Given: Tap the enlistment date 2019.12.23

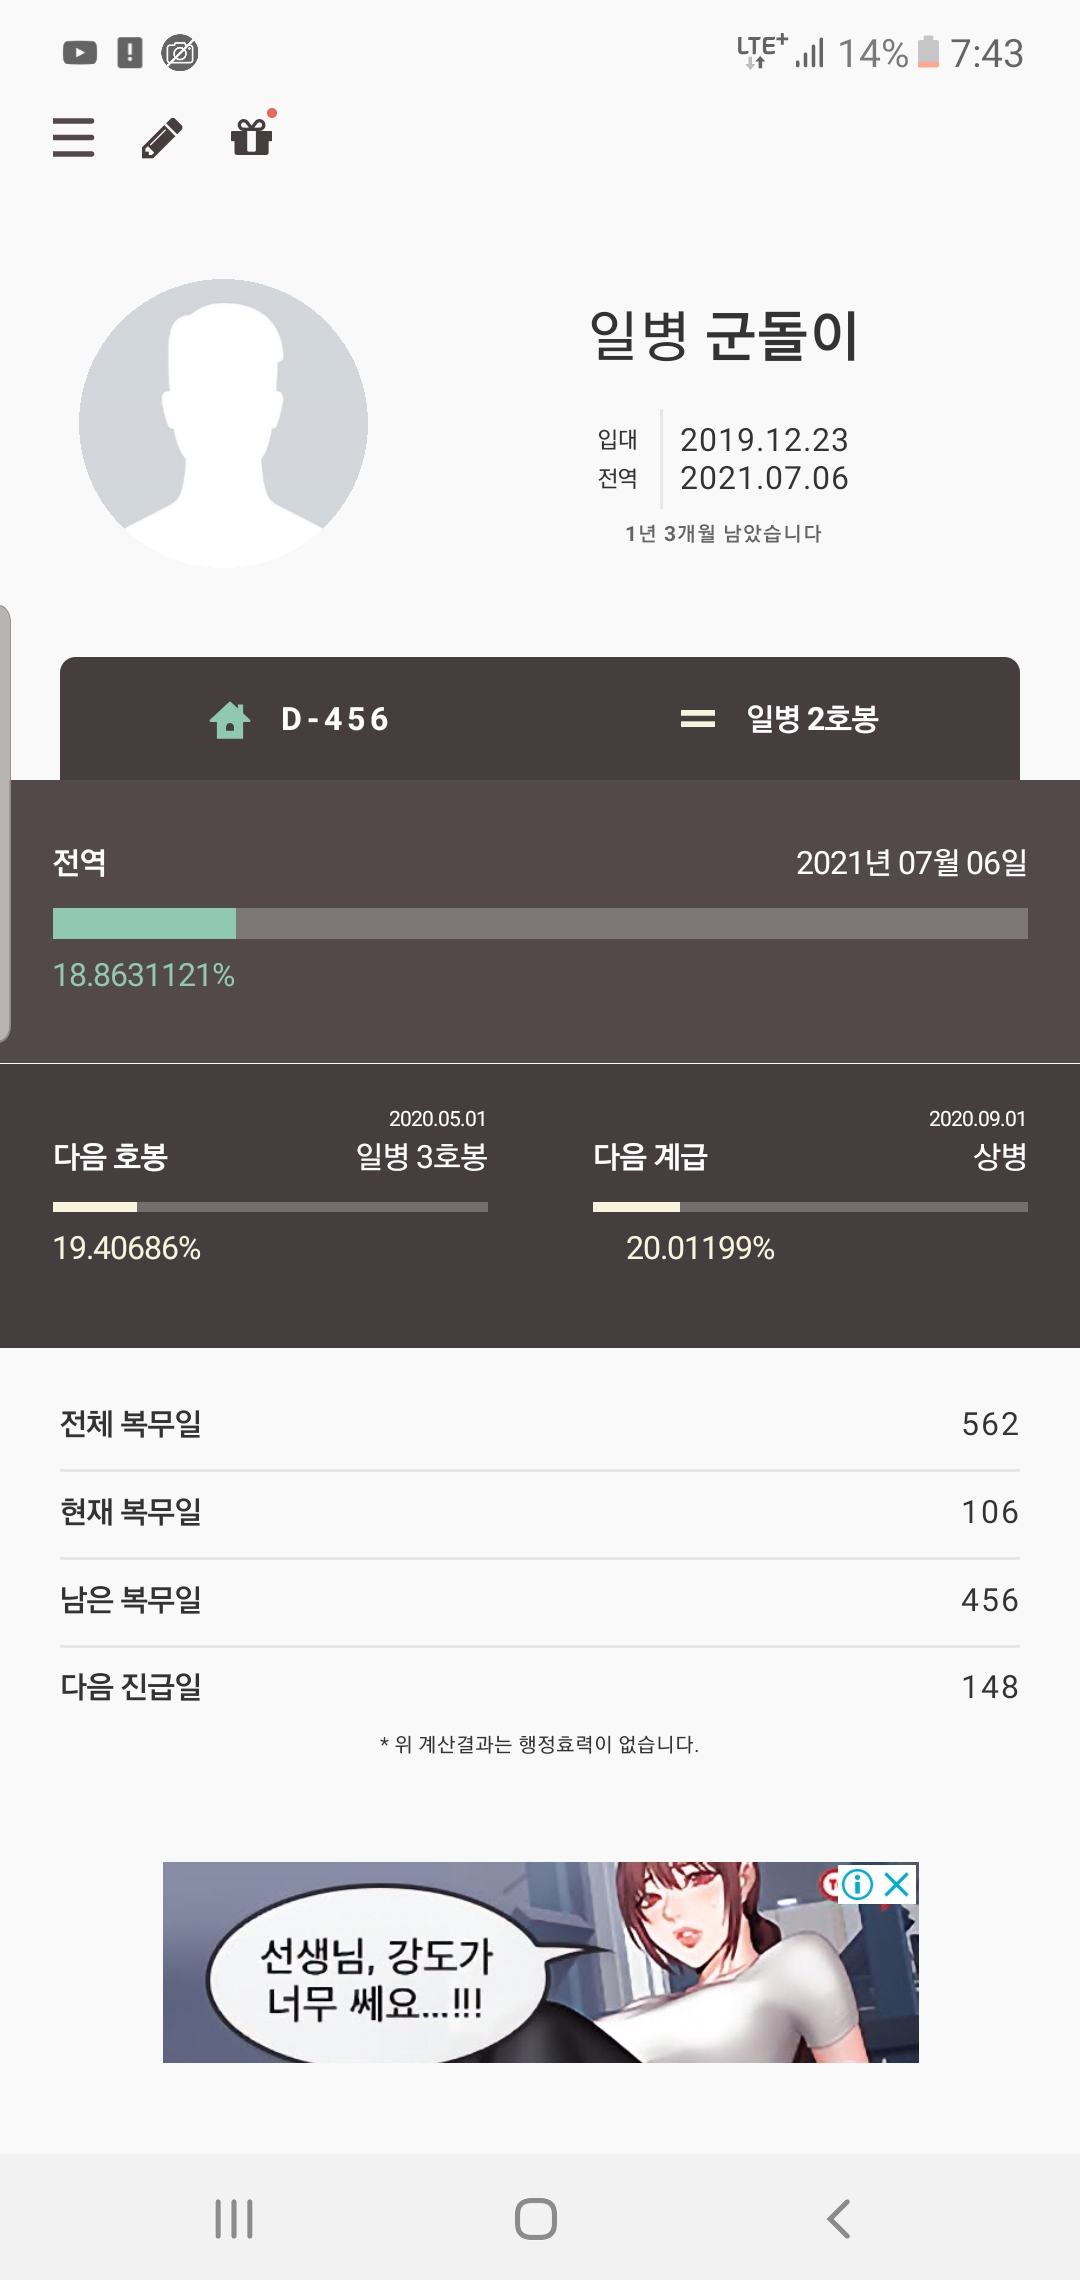Looking at the screenshot, I should (764, 440).
